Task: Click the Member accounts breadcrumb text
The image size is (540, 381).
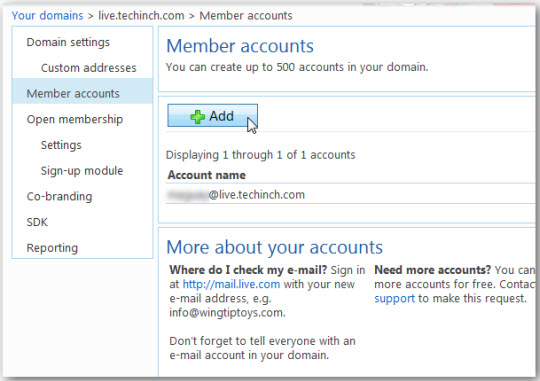Action: 246,16
